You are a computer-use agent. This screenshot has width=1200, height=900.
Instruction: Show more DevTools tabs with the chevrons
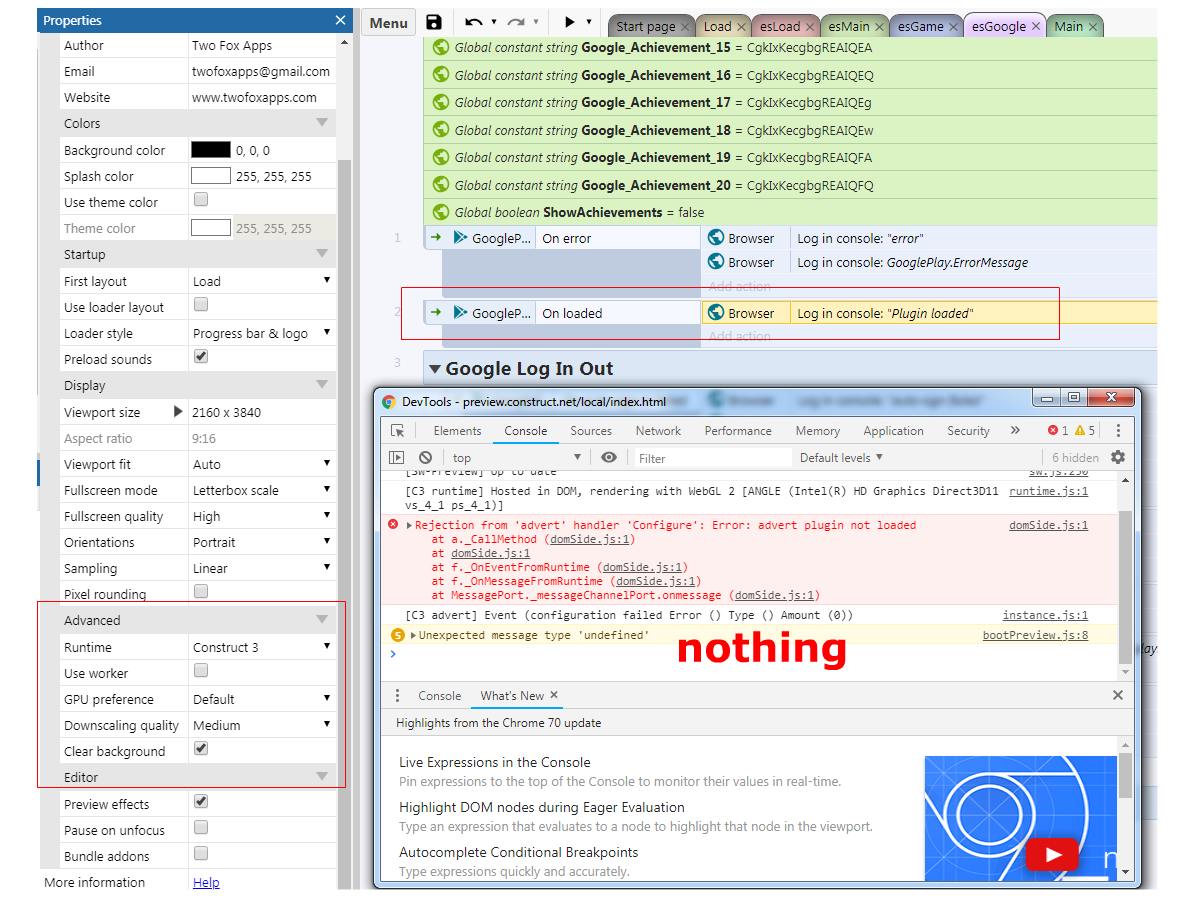tap(1015, 431)
